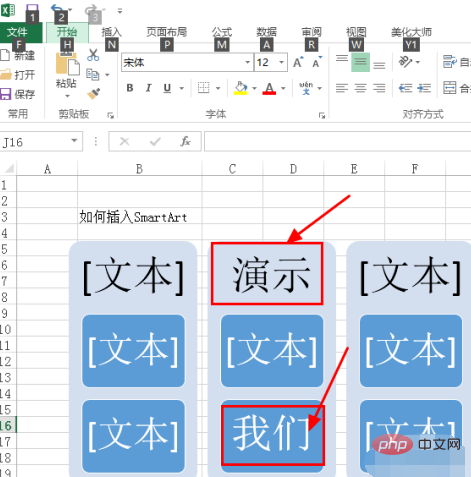Select the Format Painter brush
471x477 pixels.
click(x=93, y=94)
